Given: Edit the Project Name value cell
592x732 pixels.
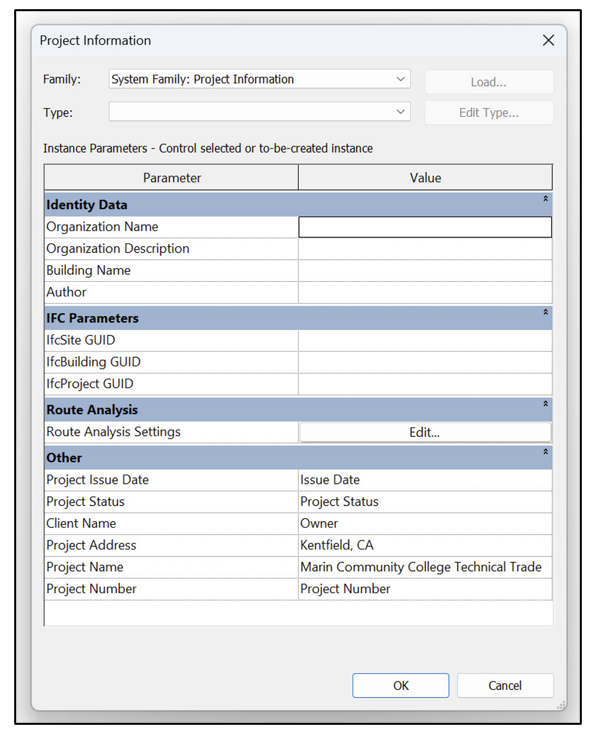Looking at the screenshot, I should (x=425, y=567).
